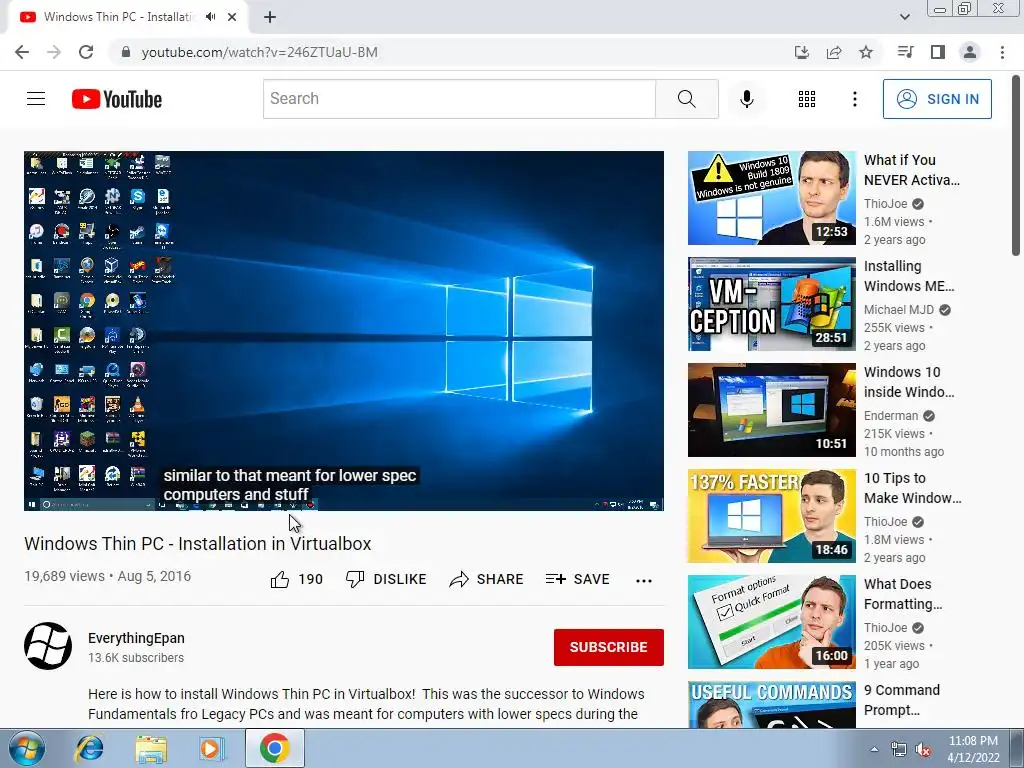Click Enderman channel name
The image size is (1024, 768).
(891, 415)
